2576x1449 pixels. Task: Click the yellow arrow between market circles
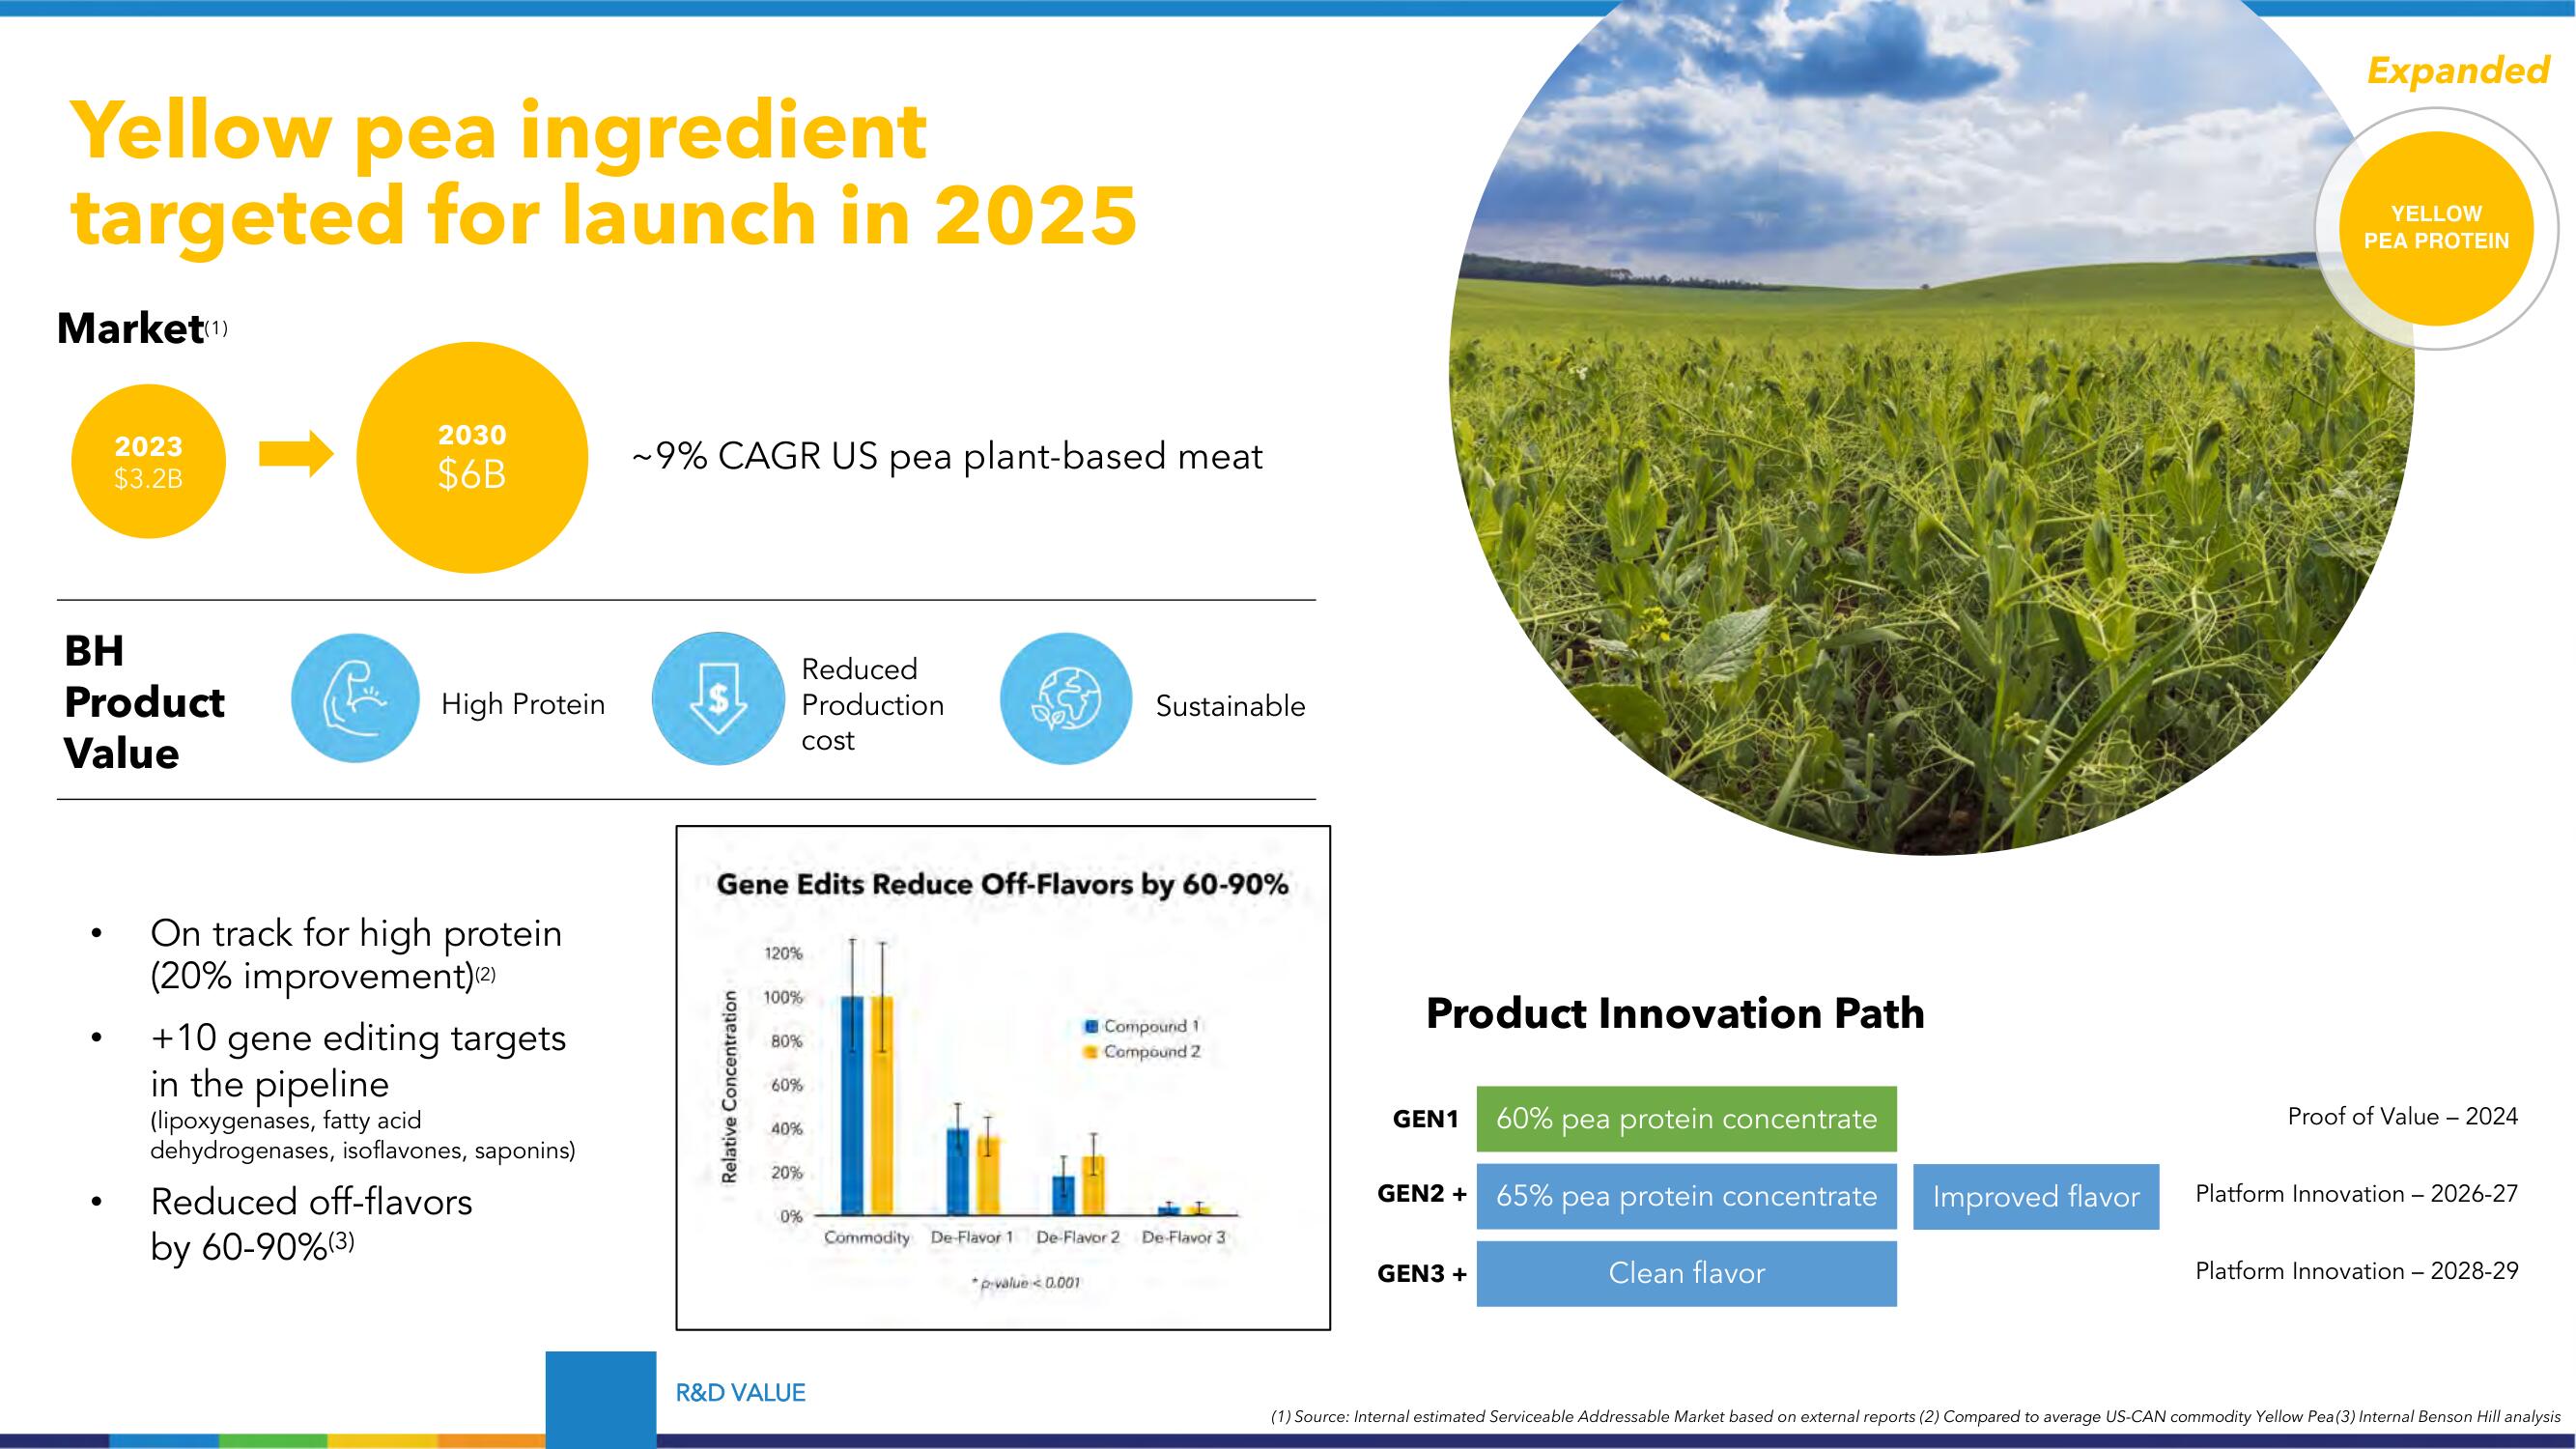296,455
